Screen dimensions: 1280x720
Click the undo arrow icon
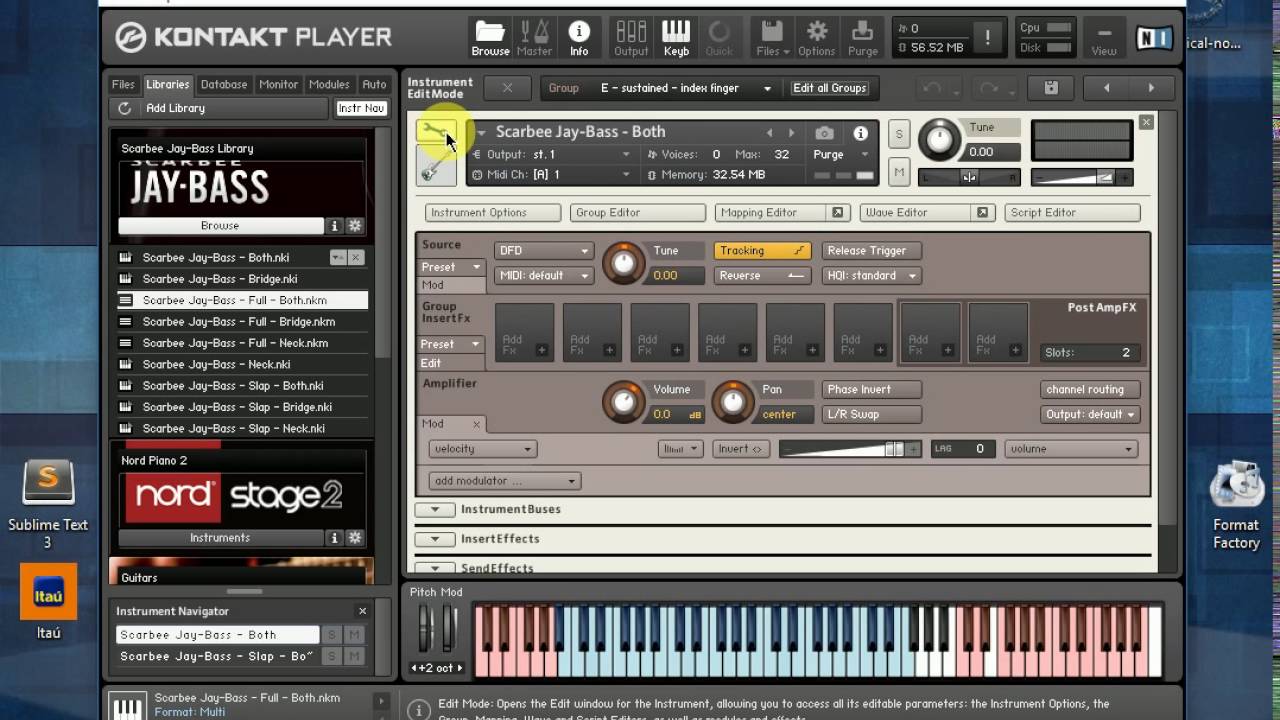point(932,88)
